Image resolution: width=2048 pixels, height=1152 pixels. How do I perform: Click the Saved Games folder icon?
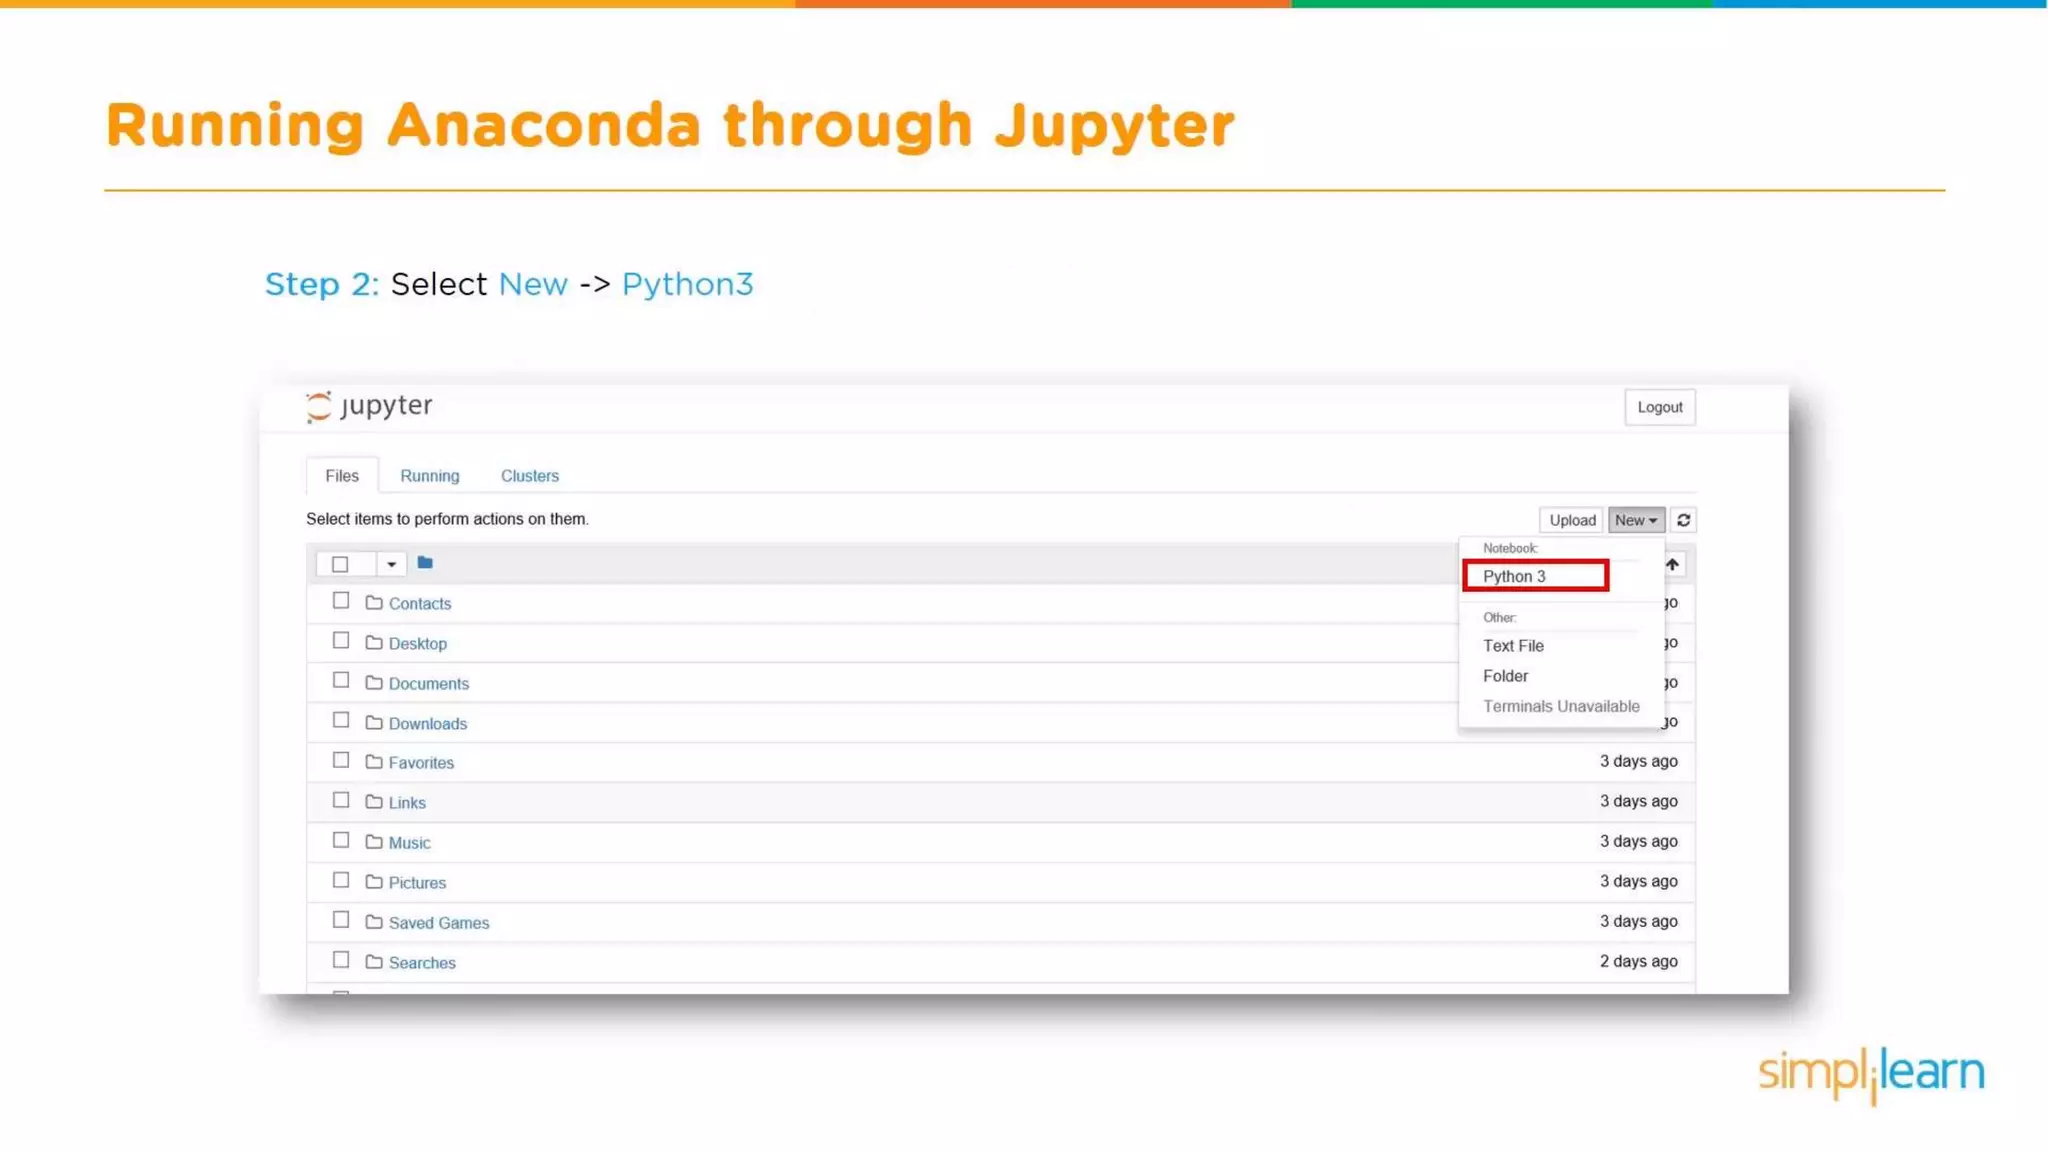374,922
